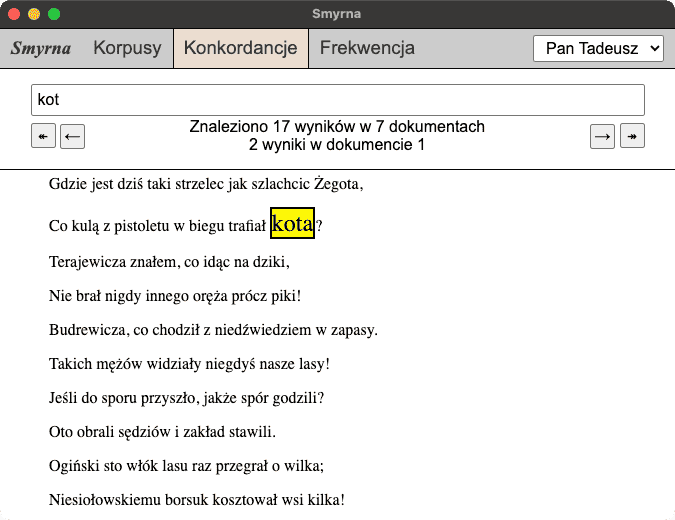This screenshot has height=520, width=675.
Task: Click line 'Jeśli do sporu przyszło'
Action: (186, 398)
